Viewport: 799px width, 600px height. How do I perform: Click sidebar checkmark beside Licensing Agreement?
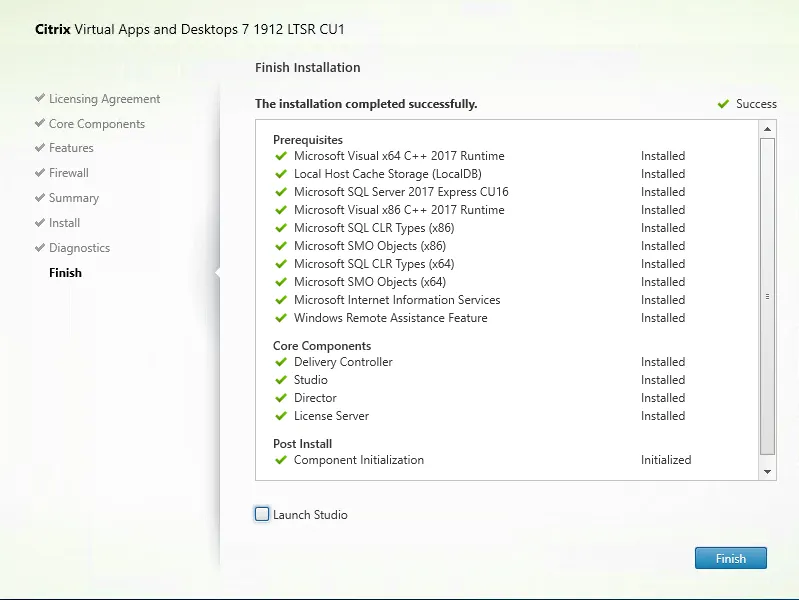pos(40,97)
